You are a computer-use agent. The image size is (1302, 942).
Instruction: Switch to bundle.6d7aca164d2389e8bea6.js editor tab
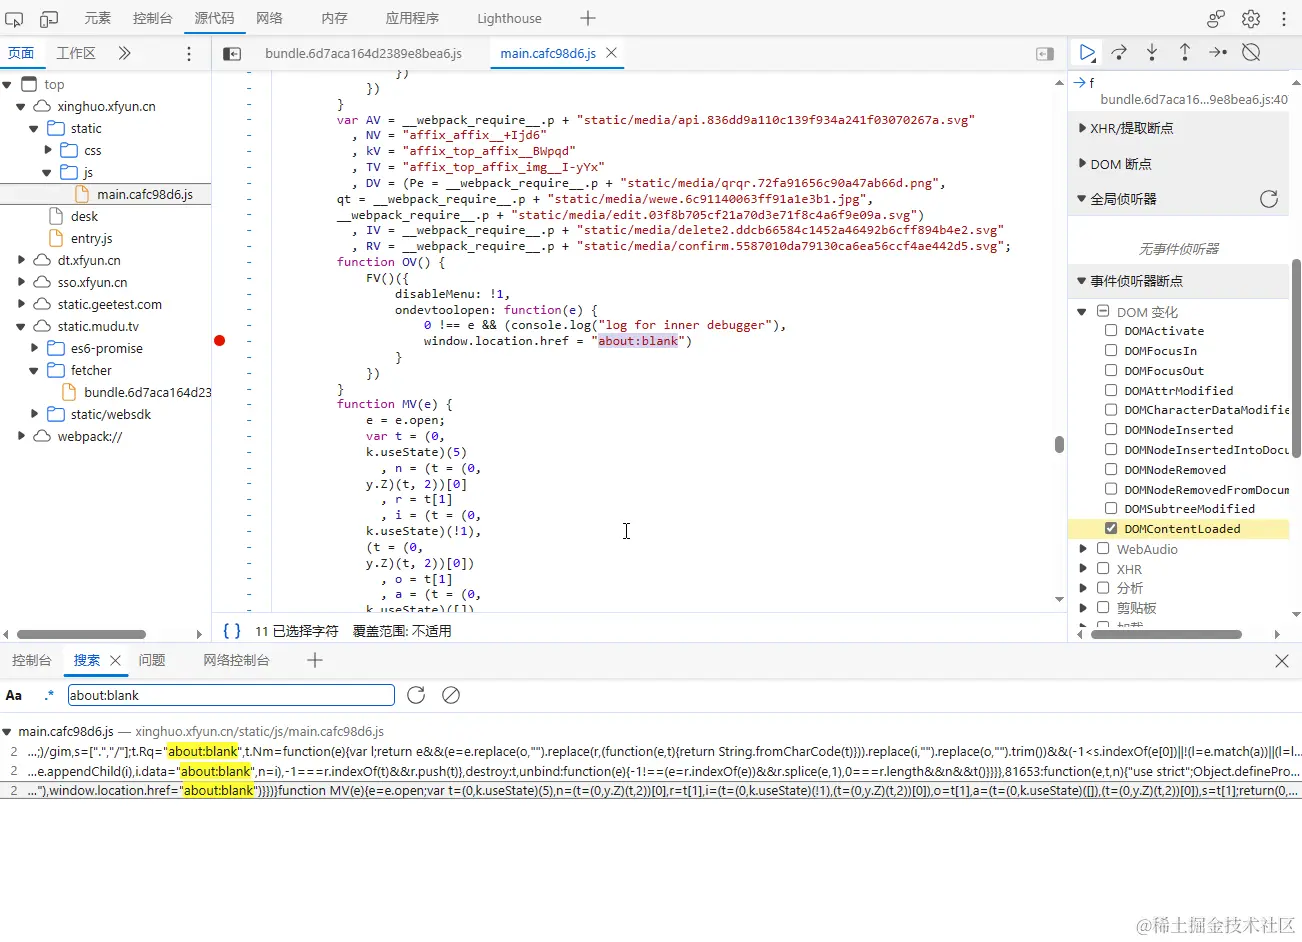(x=363, y=53)
